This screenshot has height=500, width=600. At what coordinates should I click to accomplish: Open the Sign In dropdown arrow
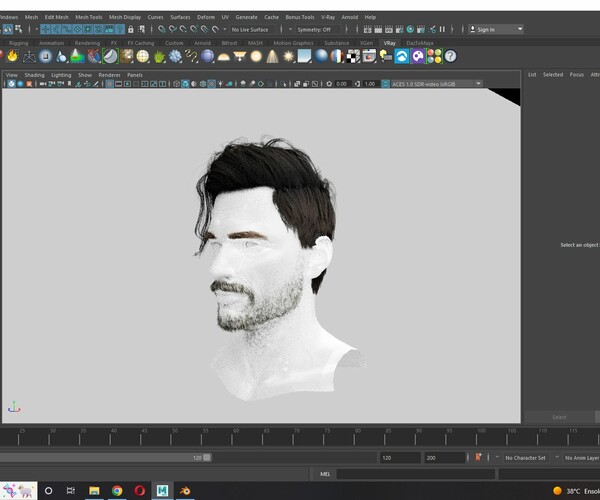tap(520, 29)
